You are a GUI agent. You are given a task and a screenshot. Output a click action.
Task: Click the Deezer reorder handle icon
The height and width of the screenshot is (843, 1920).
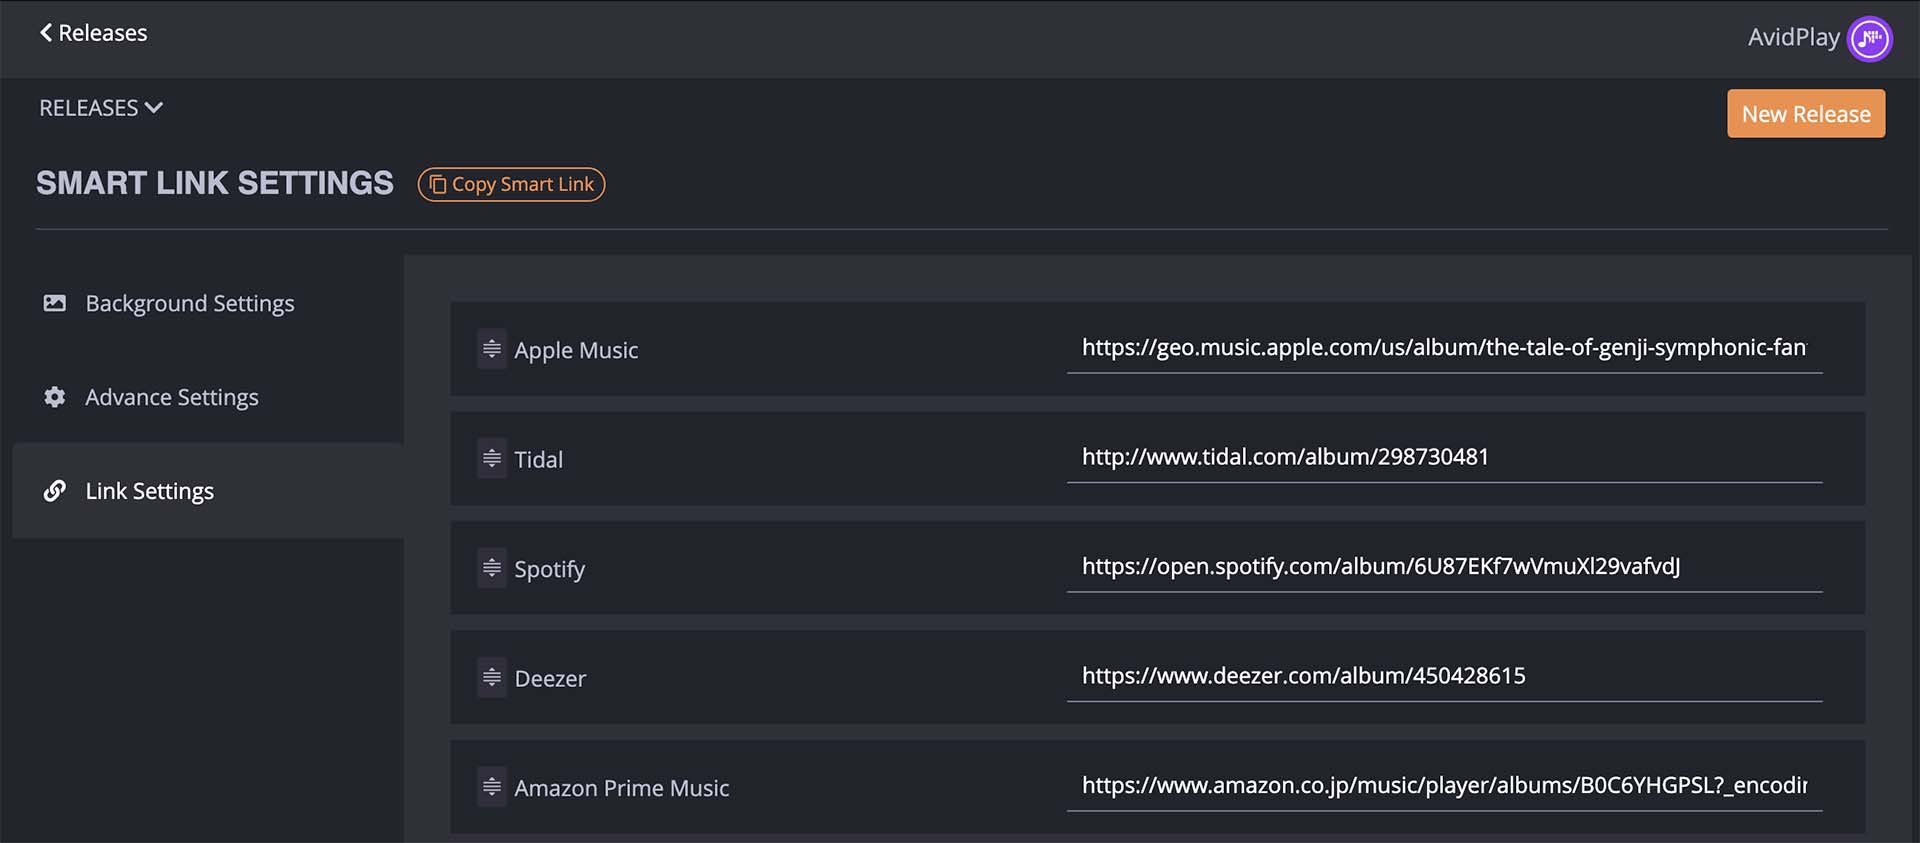pos(491,678)
